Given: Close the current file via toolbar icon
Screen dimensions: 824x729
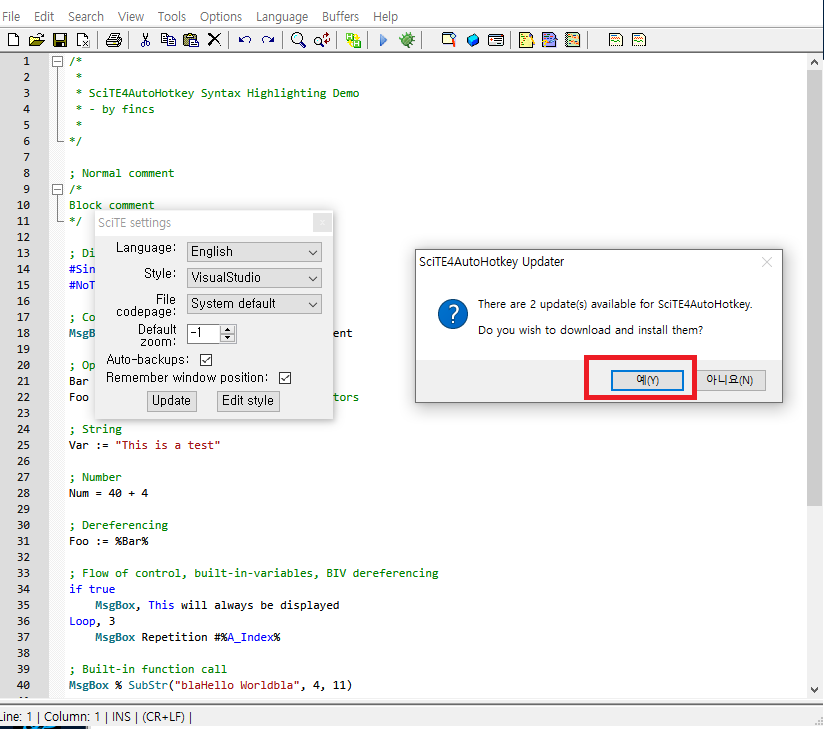Looking at the screenshot, I should (x=83, y=40).
